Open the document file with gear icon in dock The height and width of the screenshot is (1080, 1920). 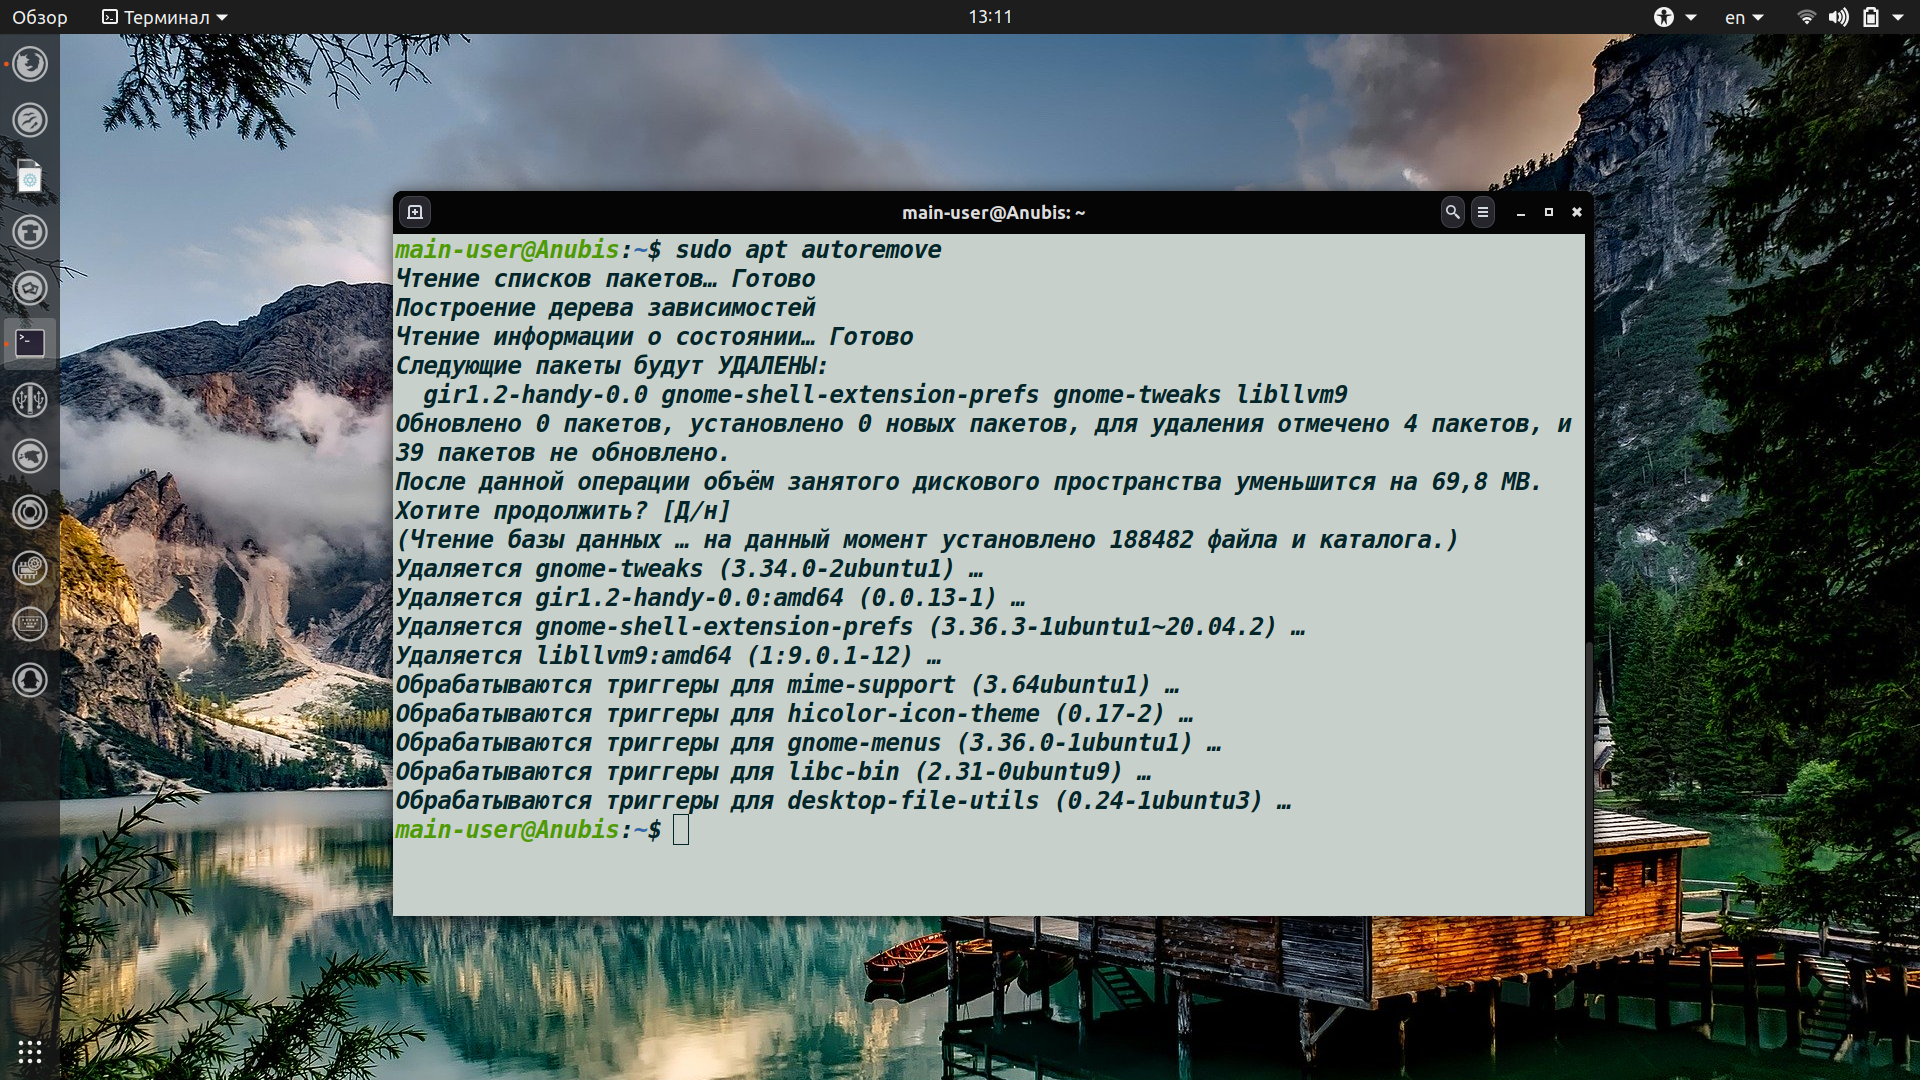click(30, 176)
